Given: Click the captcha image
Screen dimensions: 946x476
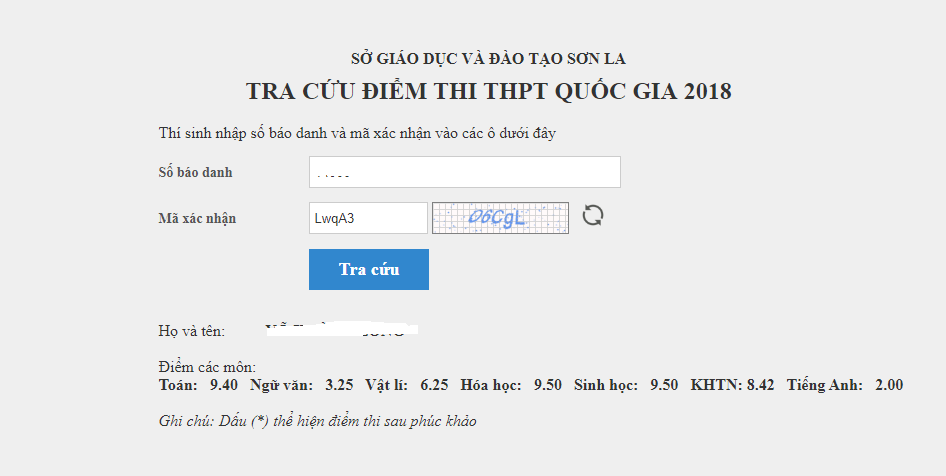Looking at the screenshot, I should tap(500, 218).
